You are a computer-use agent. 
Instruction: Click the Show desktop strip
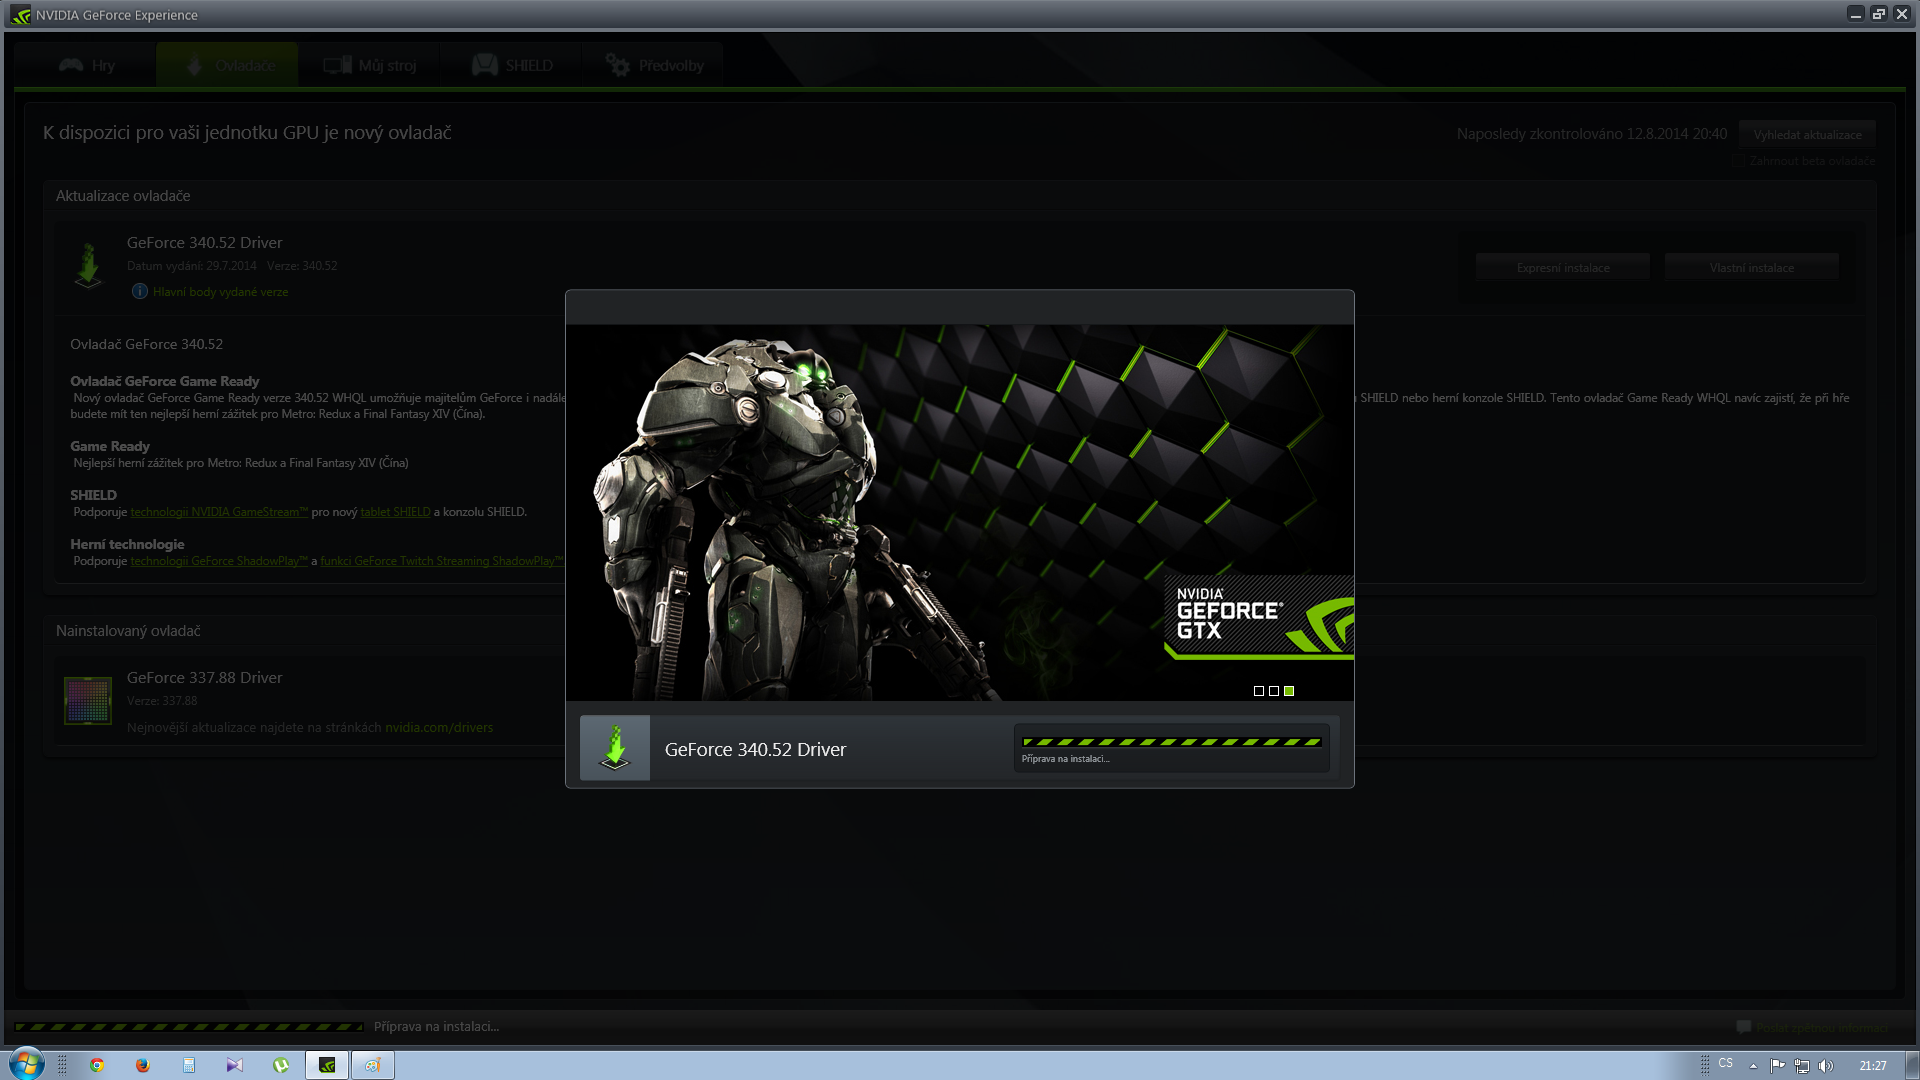pos(1912,1065)
